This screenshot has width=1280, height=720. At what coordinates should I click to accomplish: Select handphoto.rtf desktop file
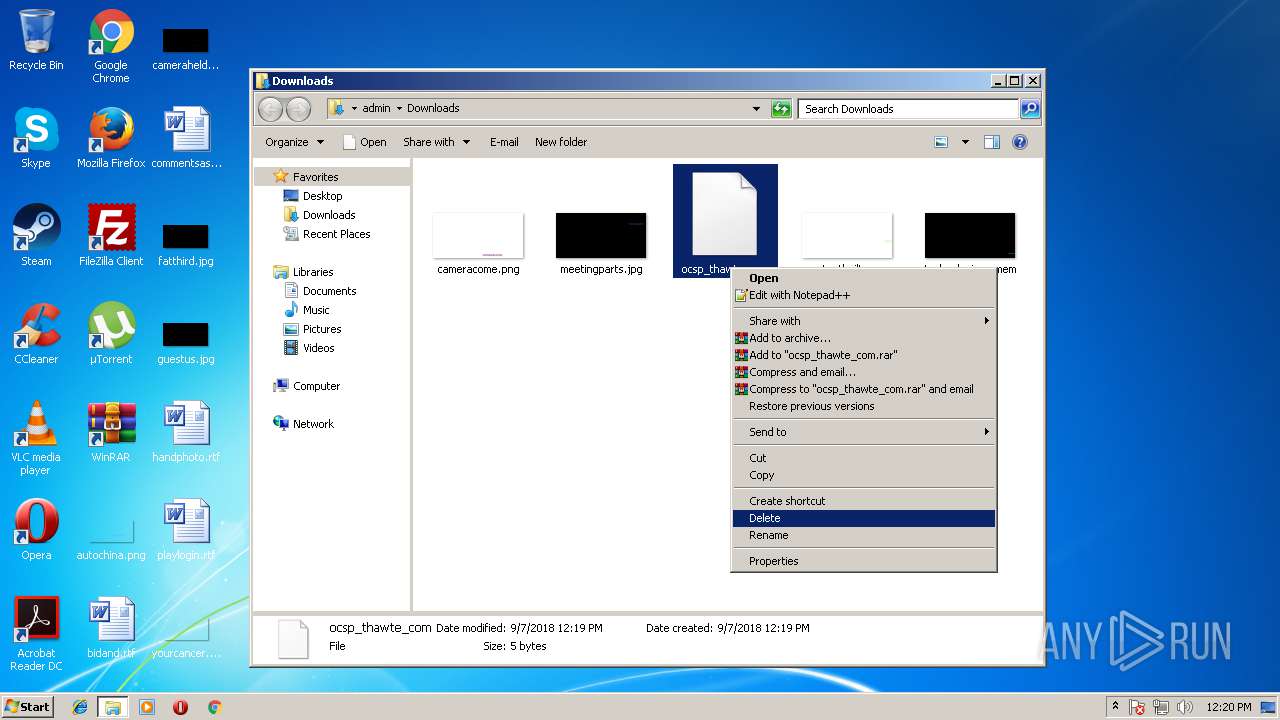click(x=186, y=432)
